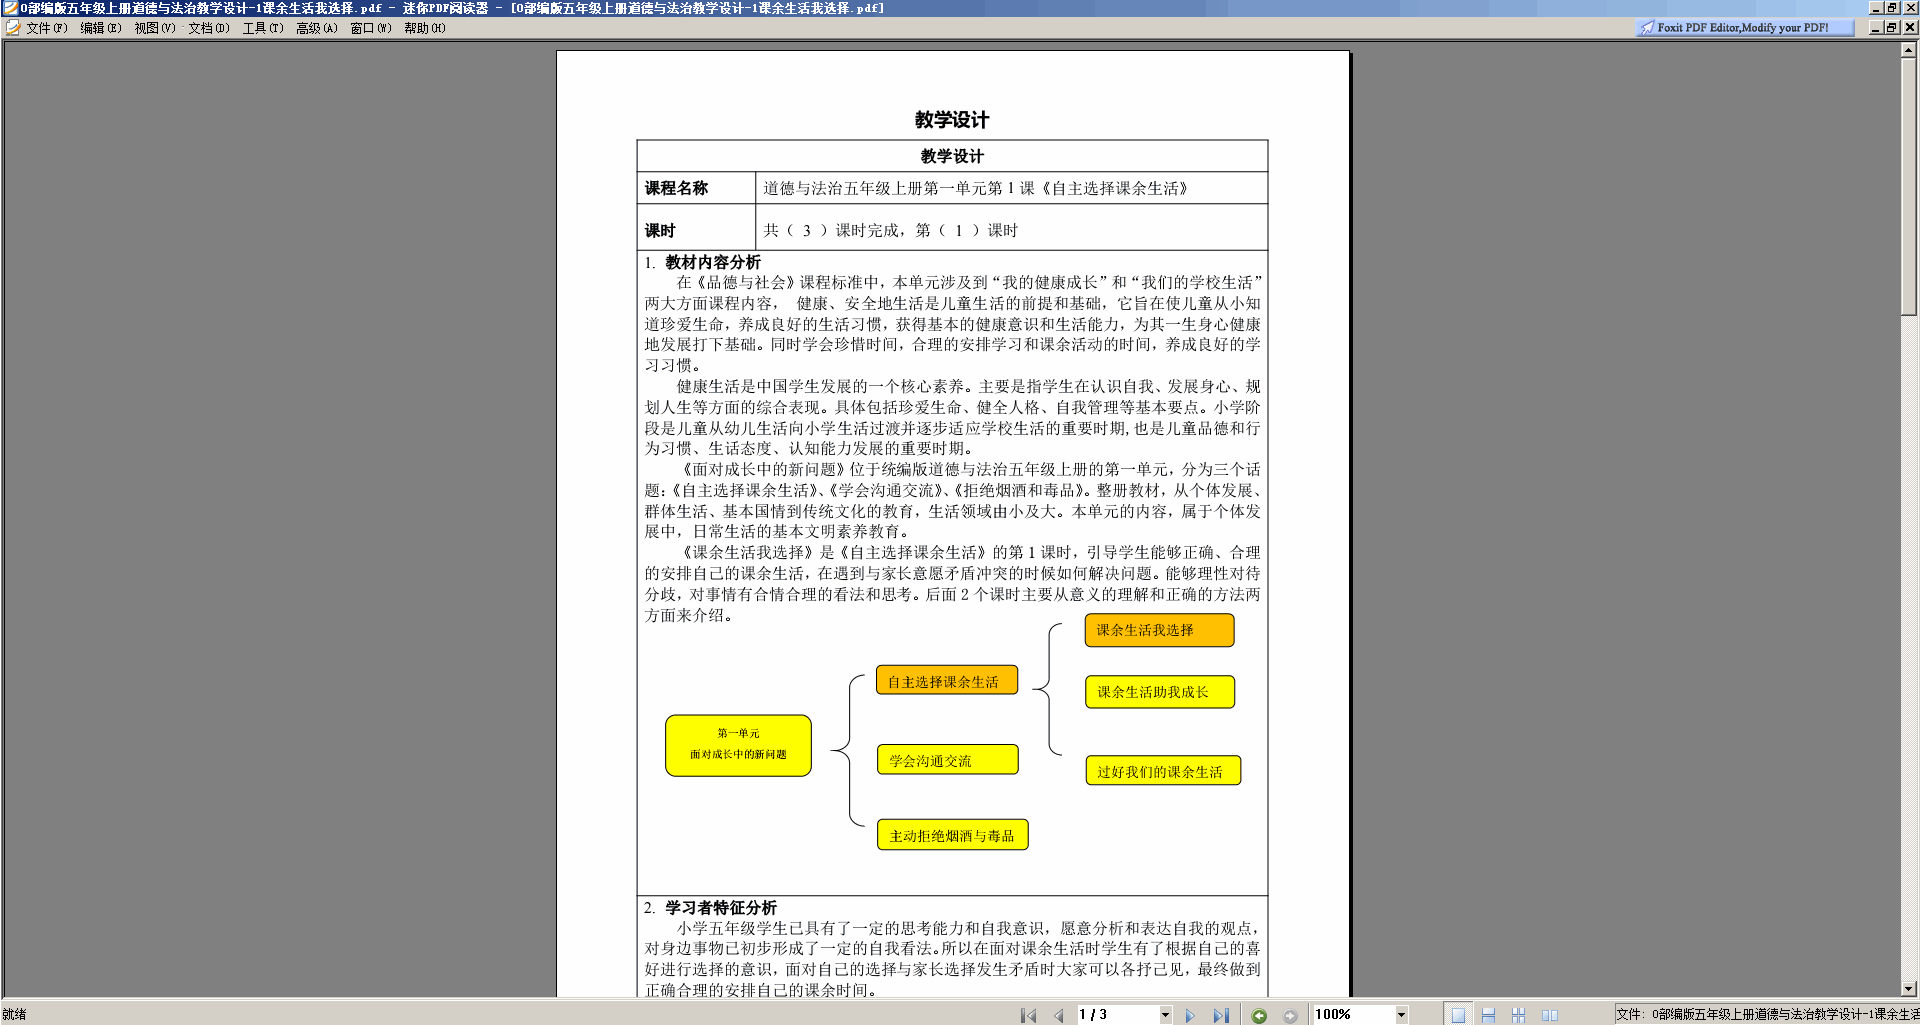Click the green go-back view button

1260,1015
